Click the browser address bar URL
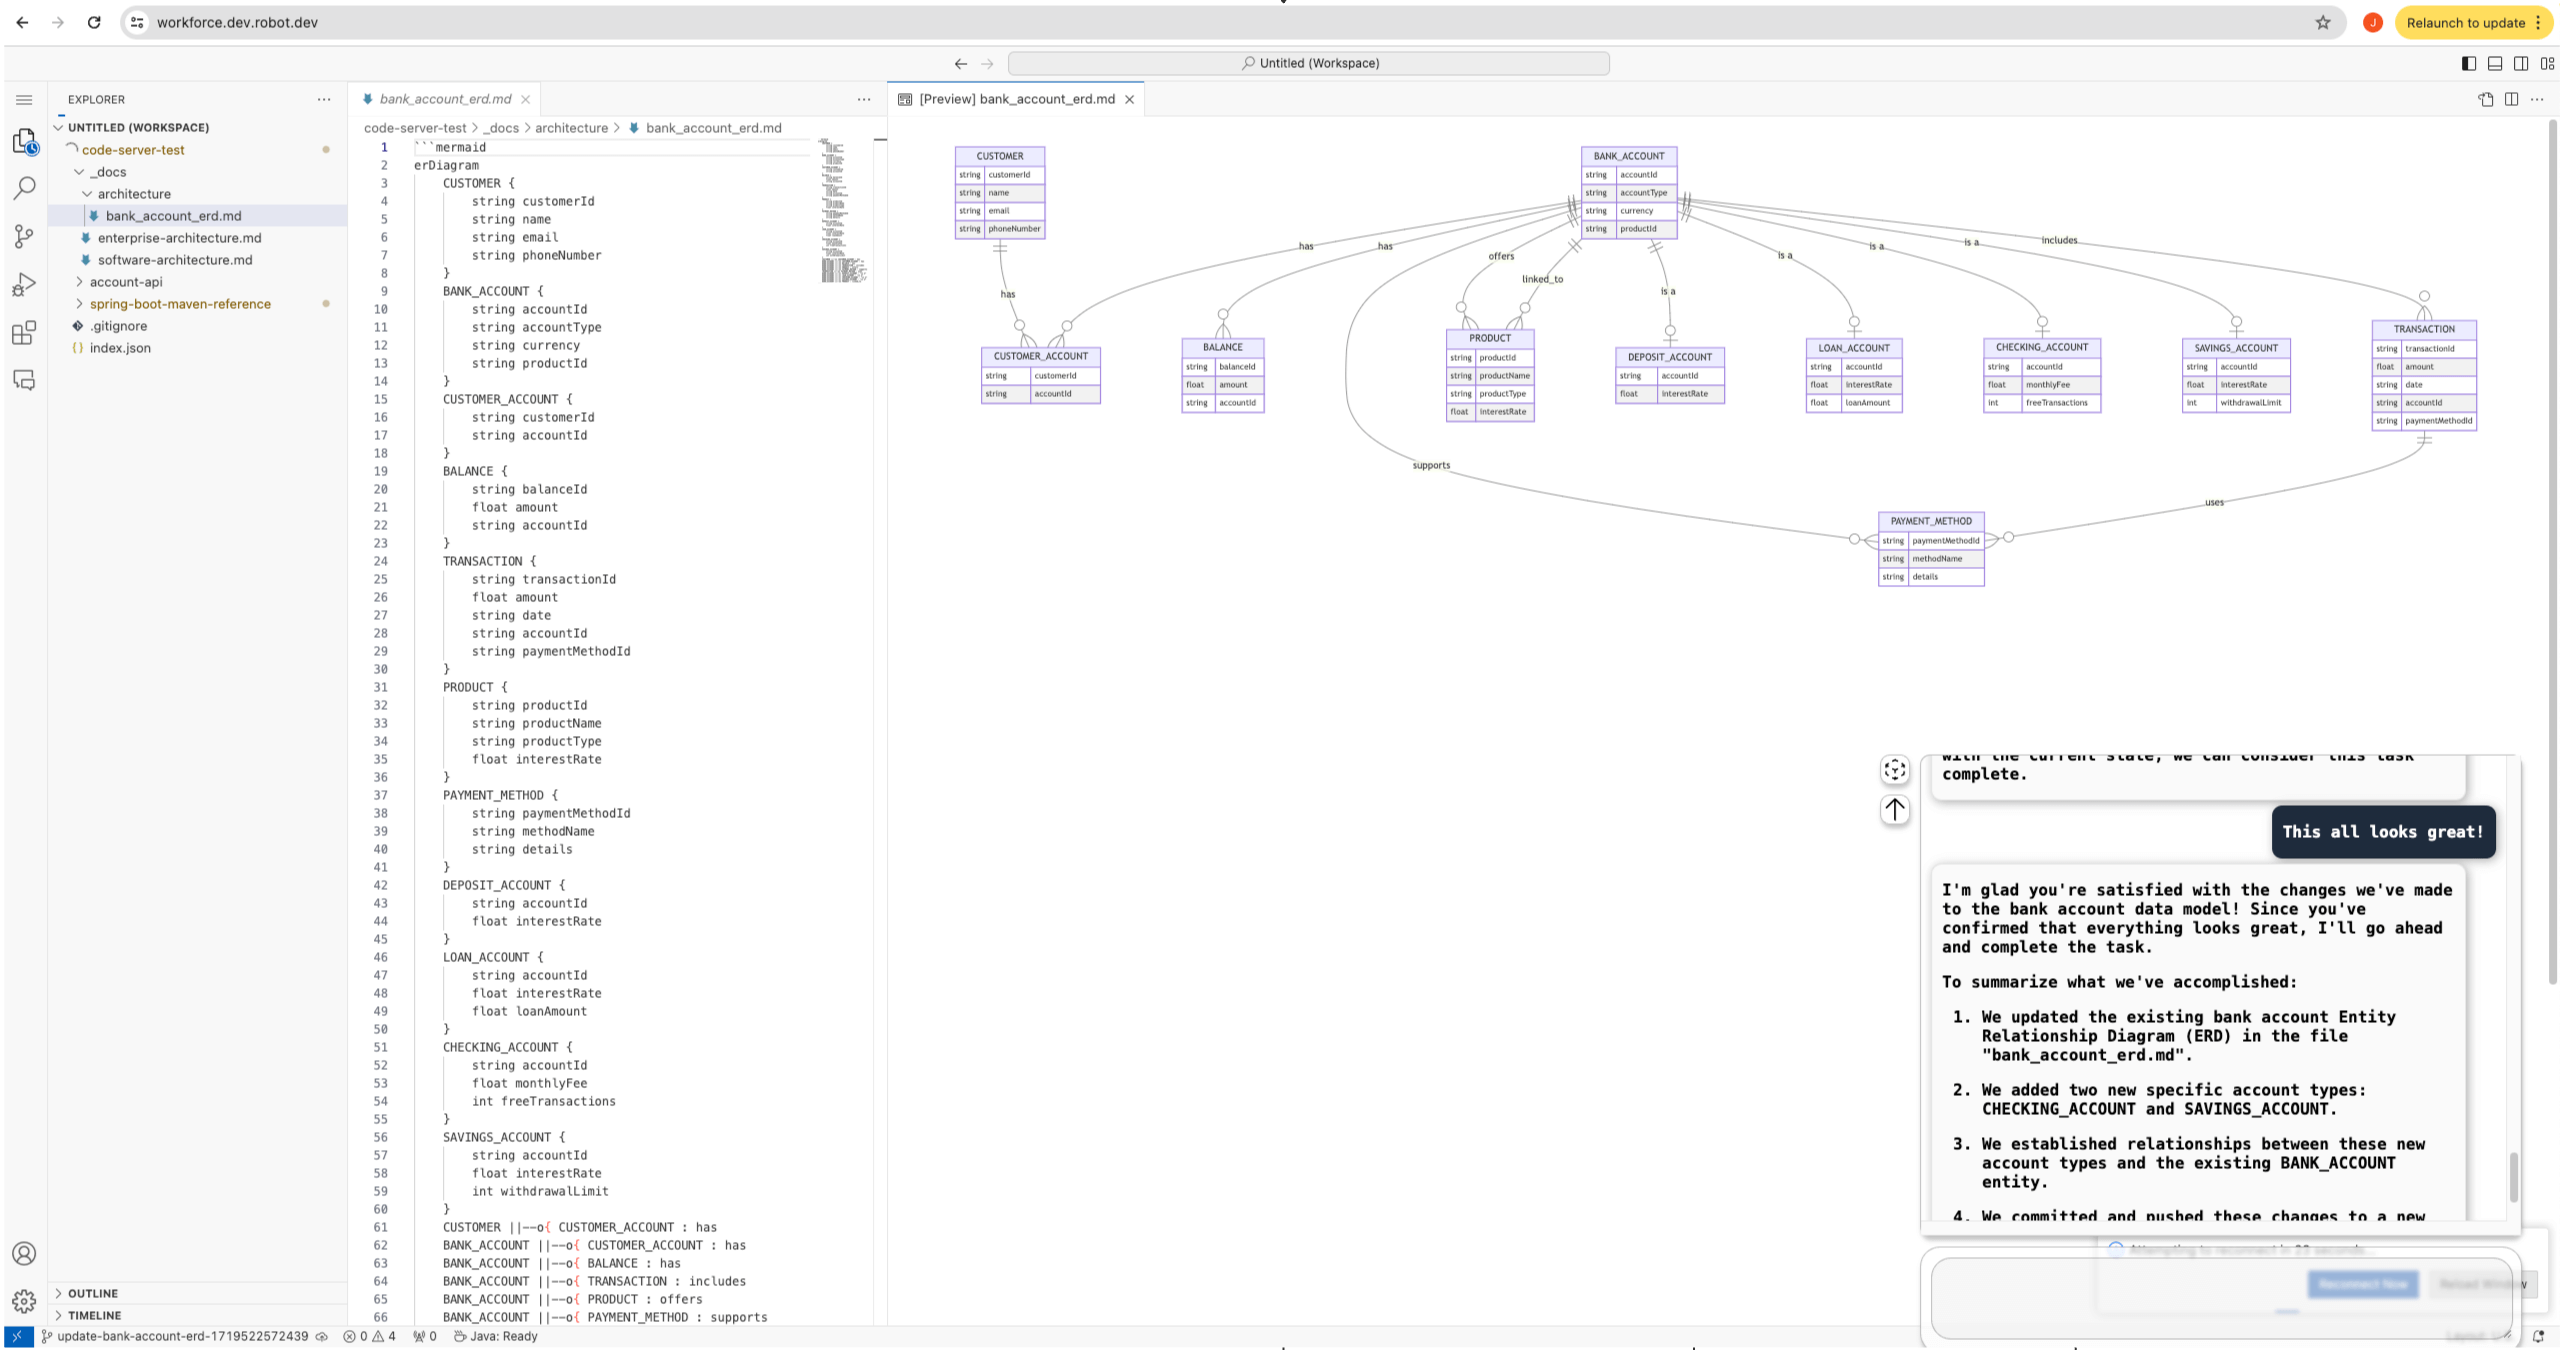Viewport: 2560px width, 1350px height. [237, 22]
